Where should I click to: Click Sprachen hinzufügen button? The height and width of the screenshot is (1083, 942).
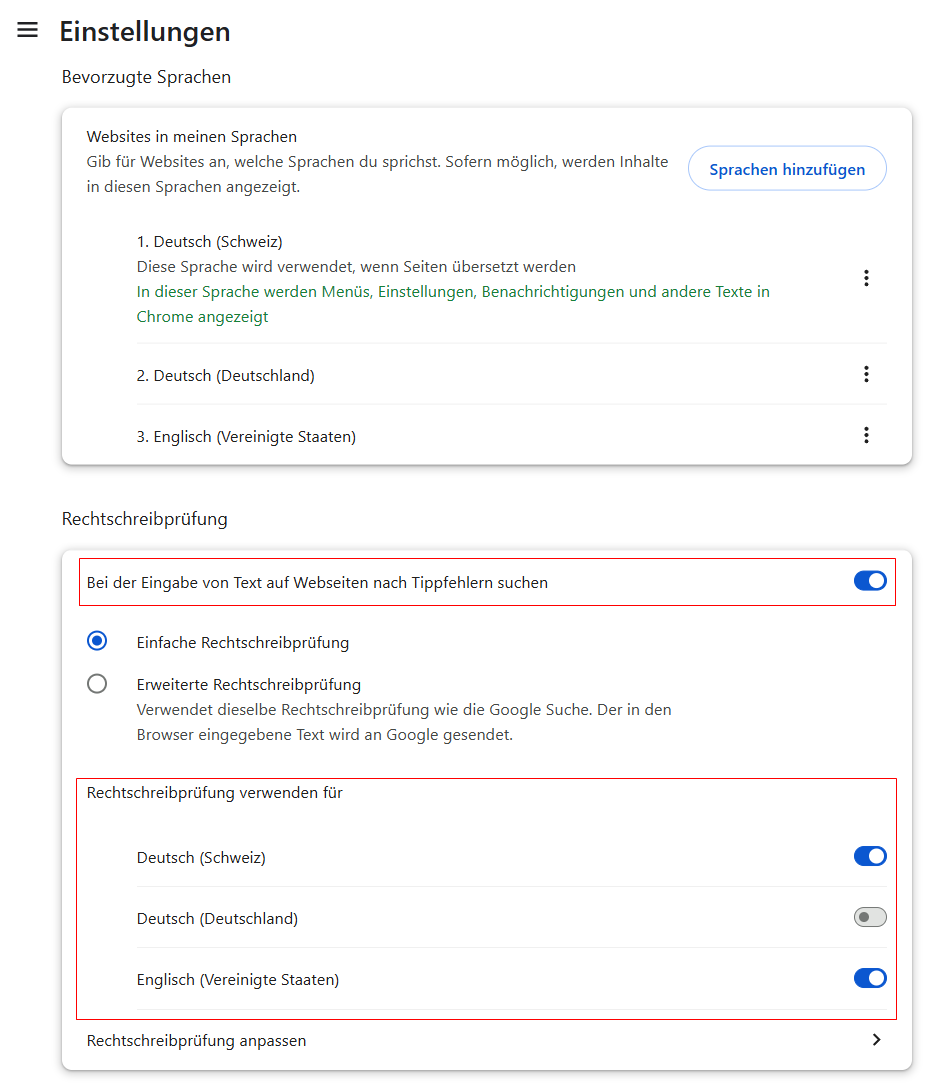787,169
